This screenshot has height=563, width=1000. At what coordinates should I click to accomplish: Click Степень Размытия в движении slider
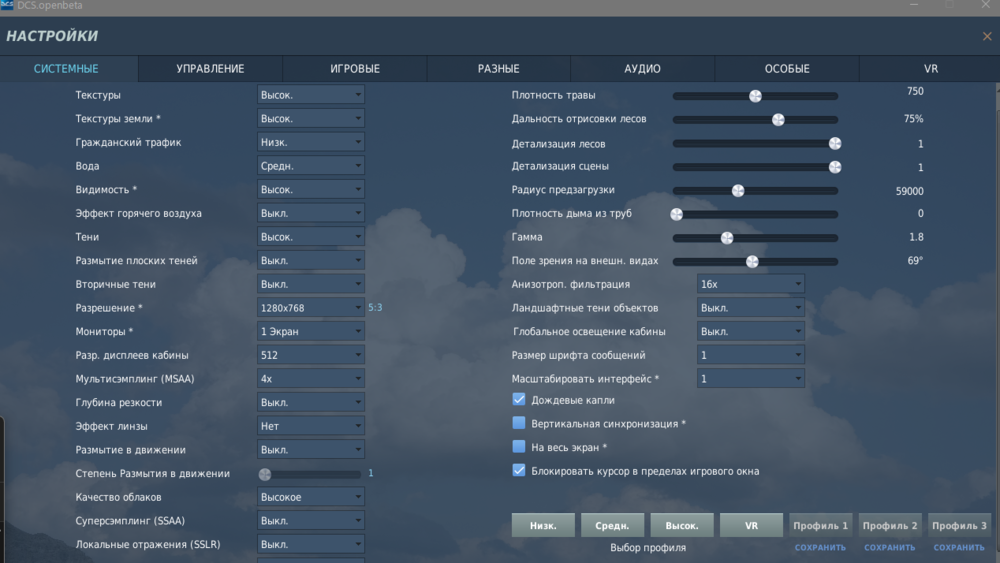(310, 474)
